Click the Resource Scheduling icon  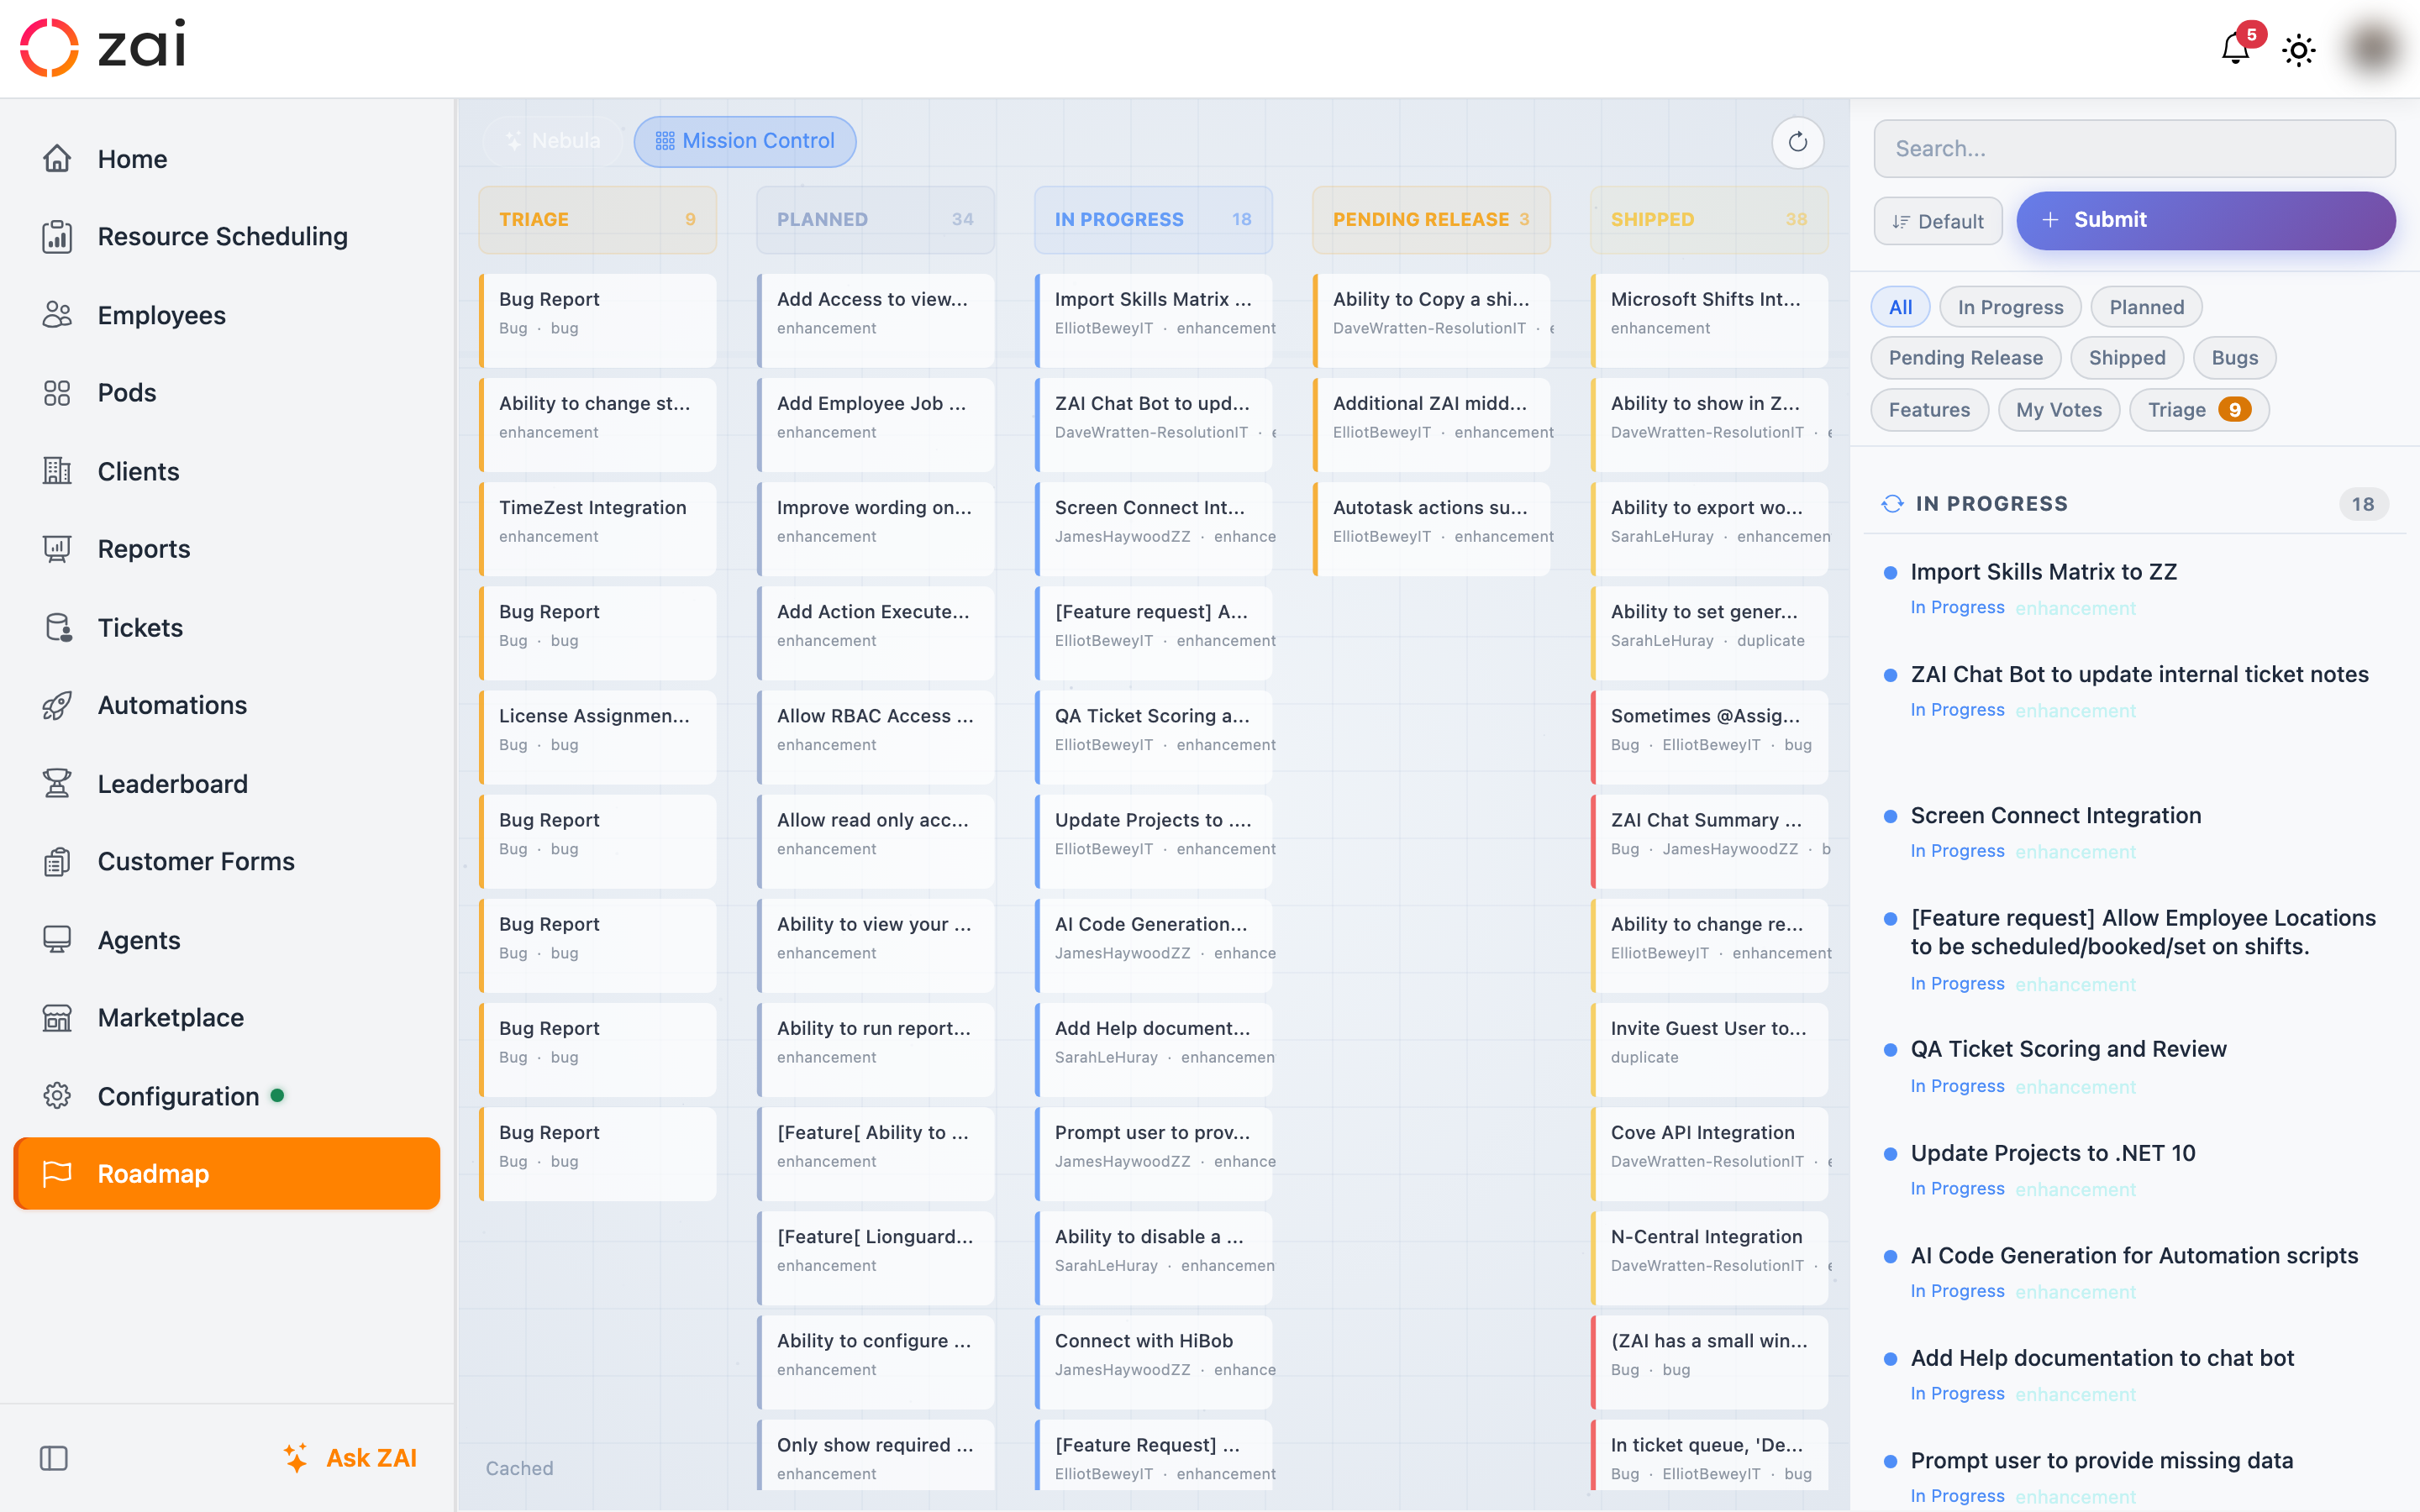(57, 237)
